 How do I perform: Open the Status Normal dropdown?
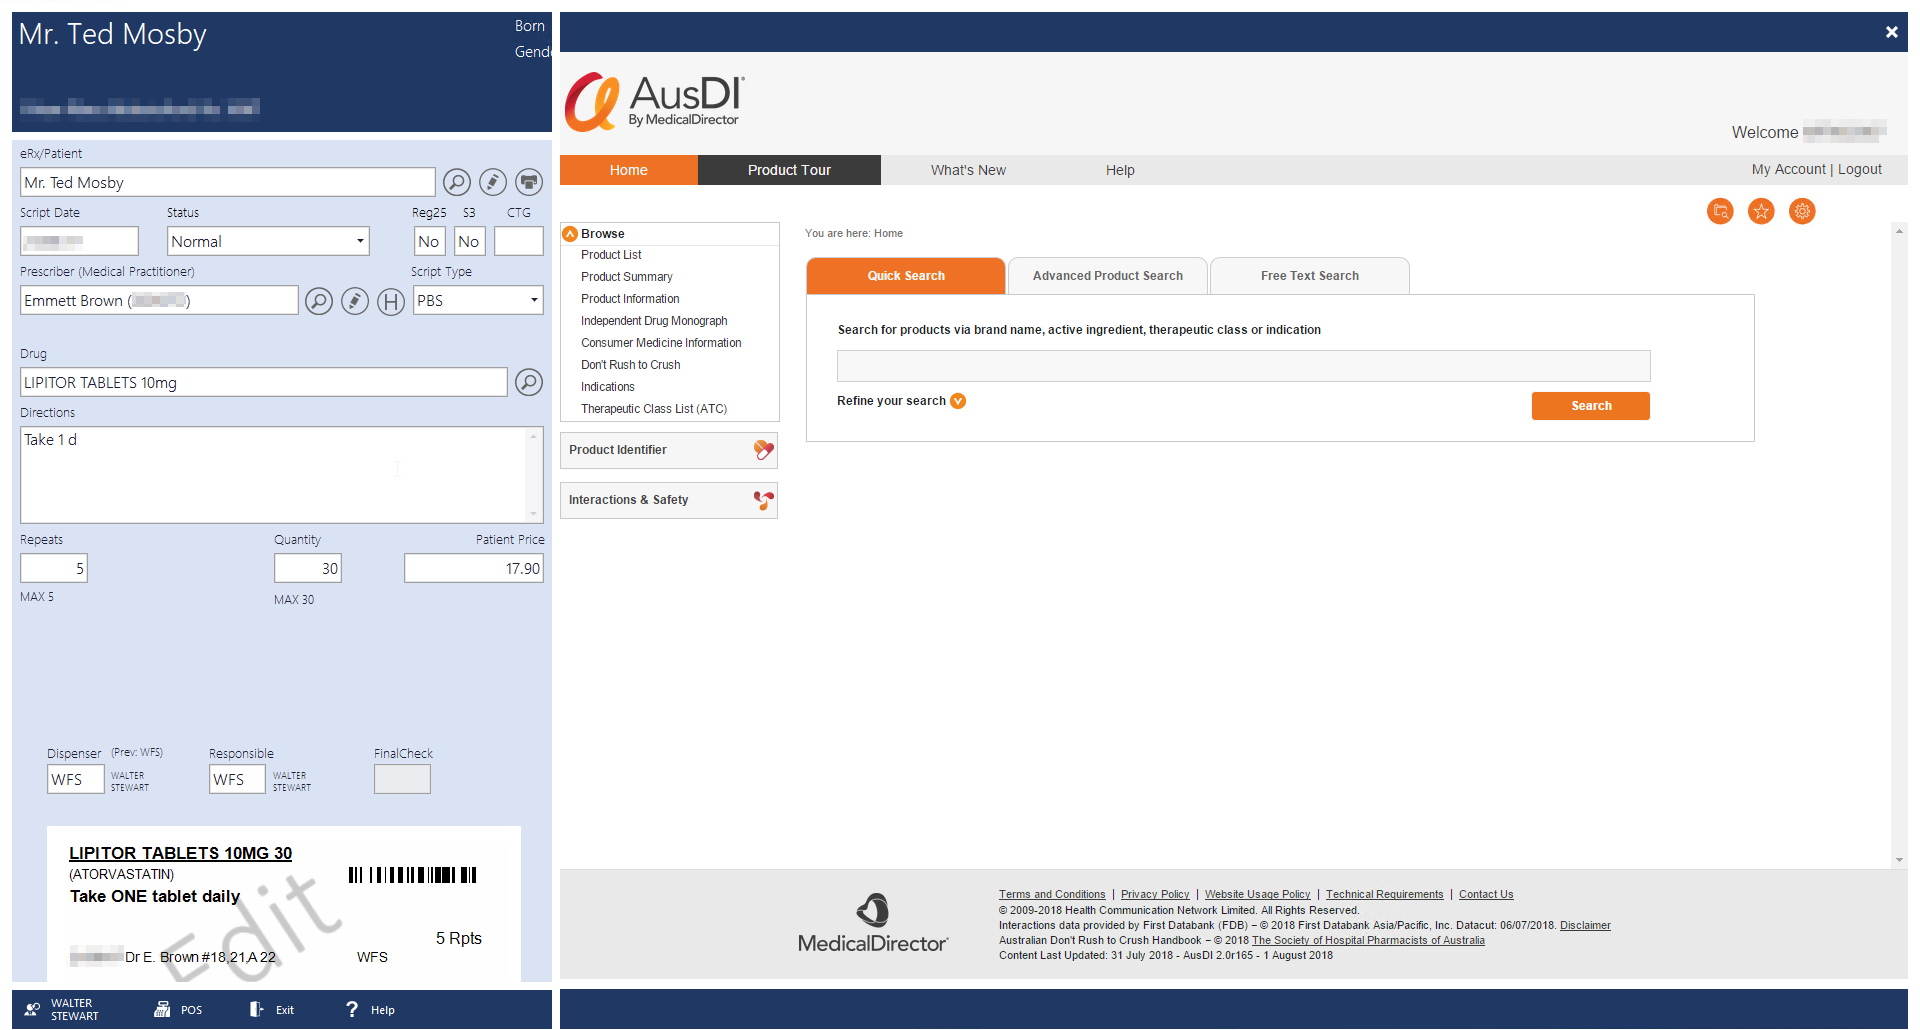(268, 241)
